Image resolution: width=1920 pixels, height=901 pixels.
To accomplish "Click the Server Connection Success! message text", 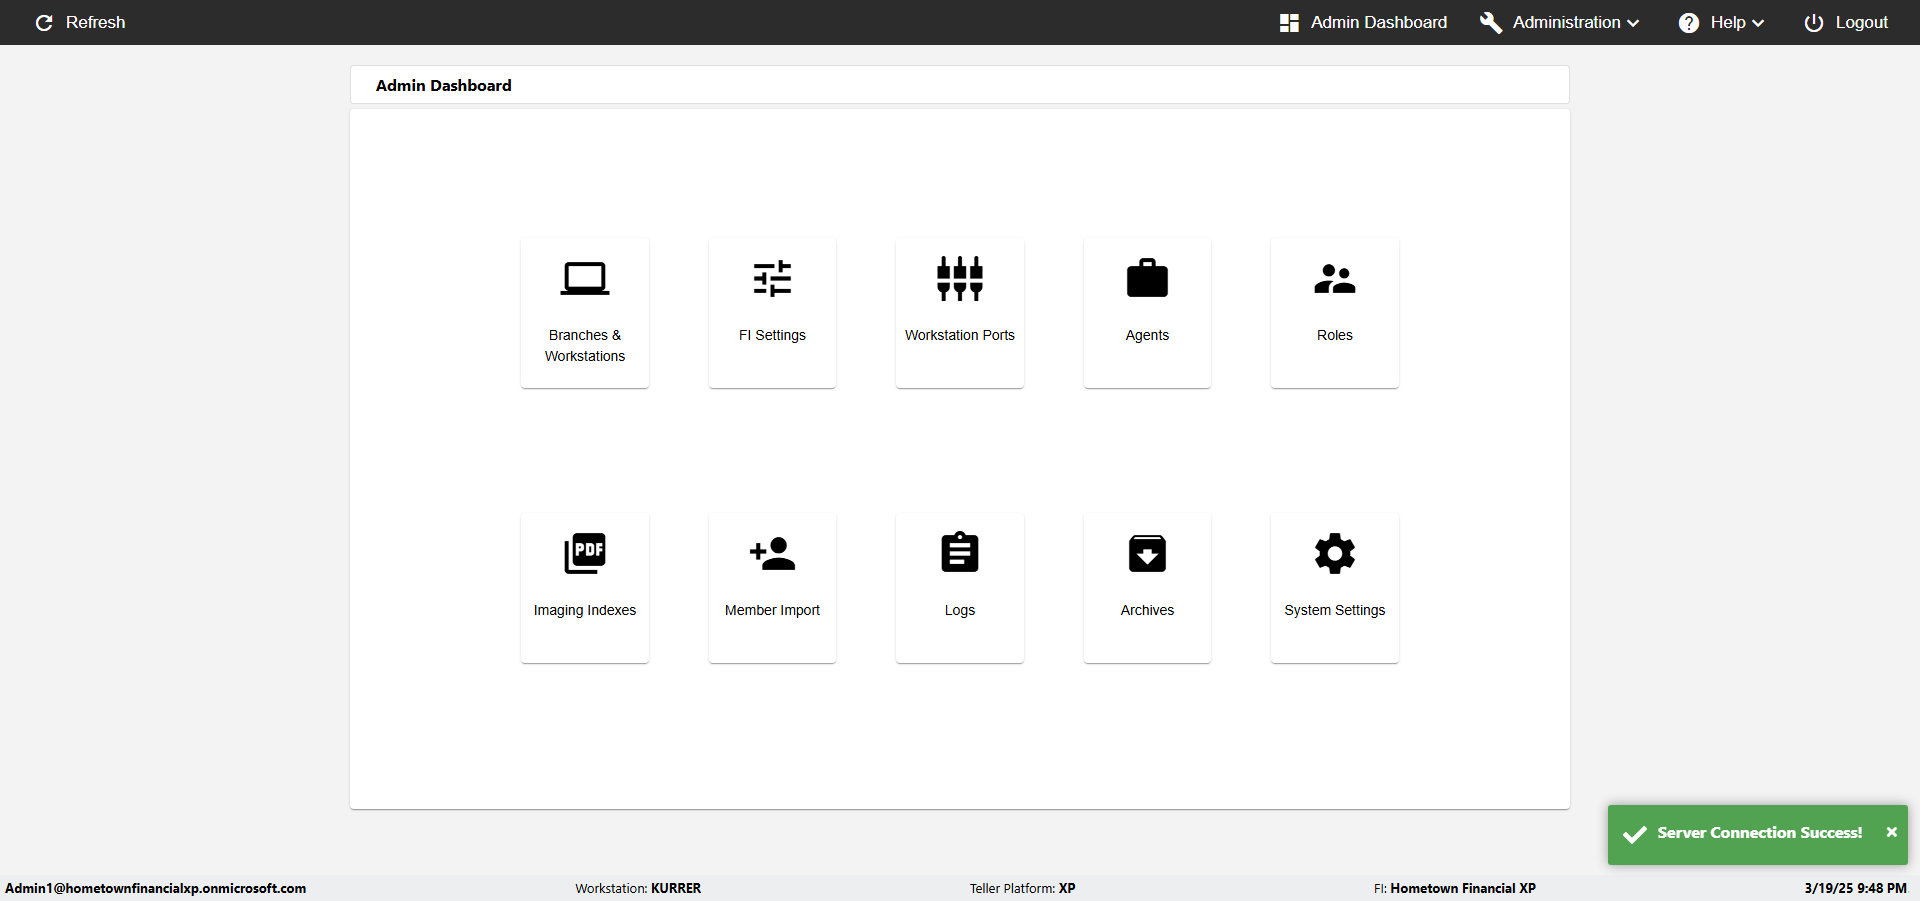I will (1760, 833).
